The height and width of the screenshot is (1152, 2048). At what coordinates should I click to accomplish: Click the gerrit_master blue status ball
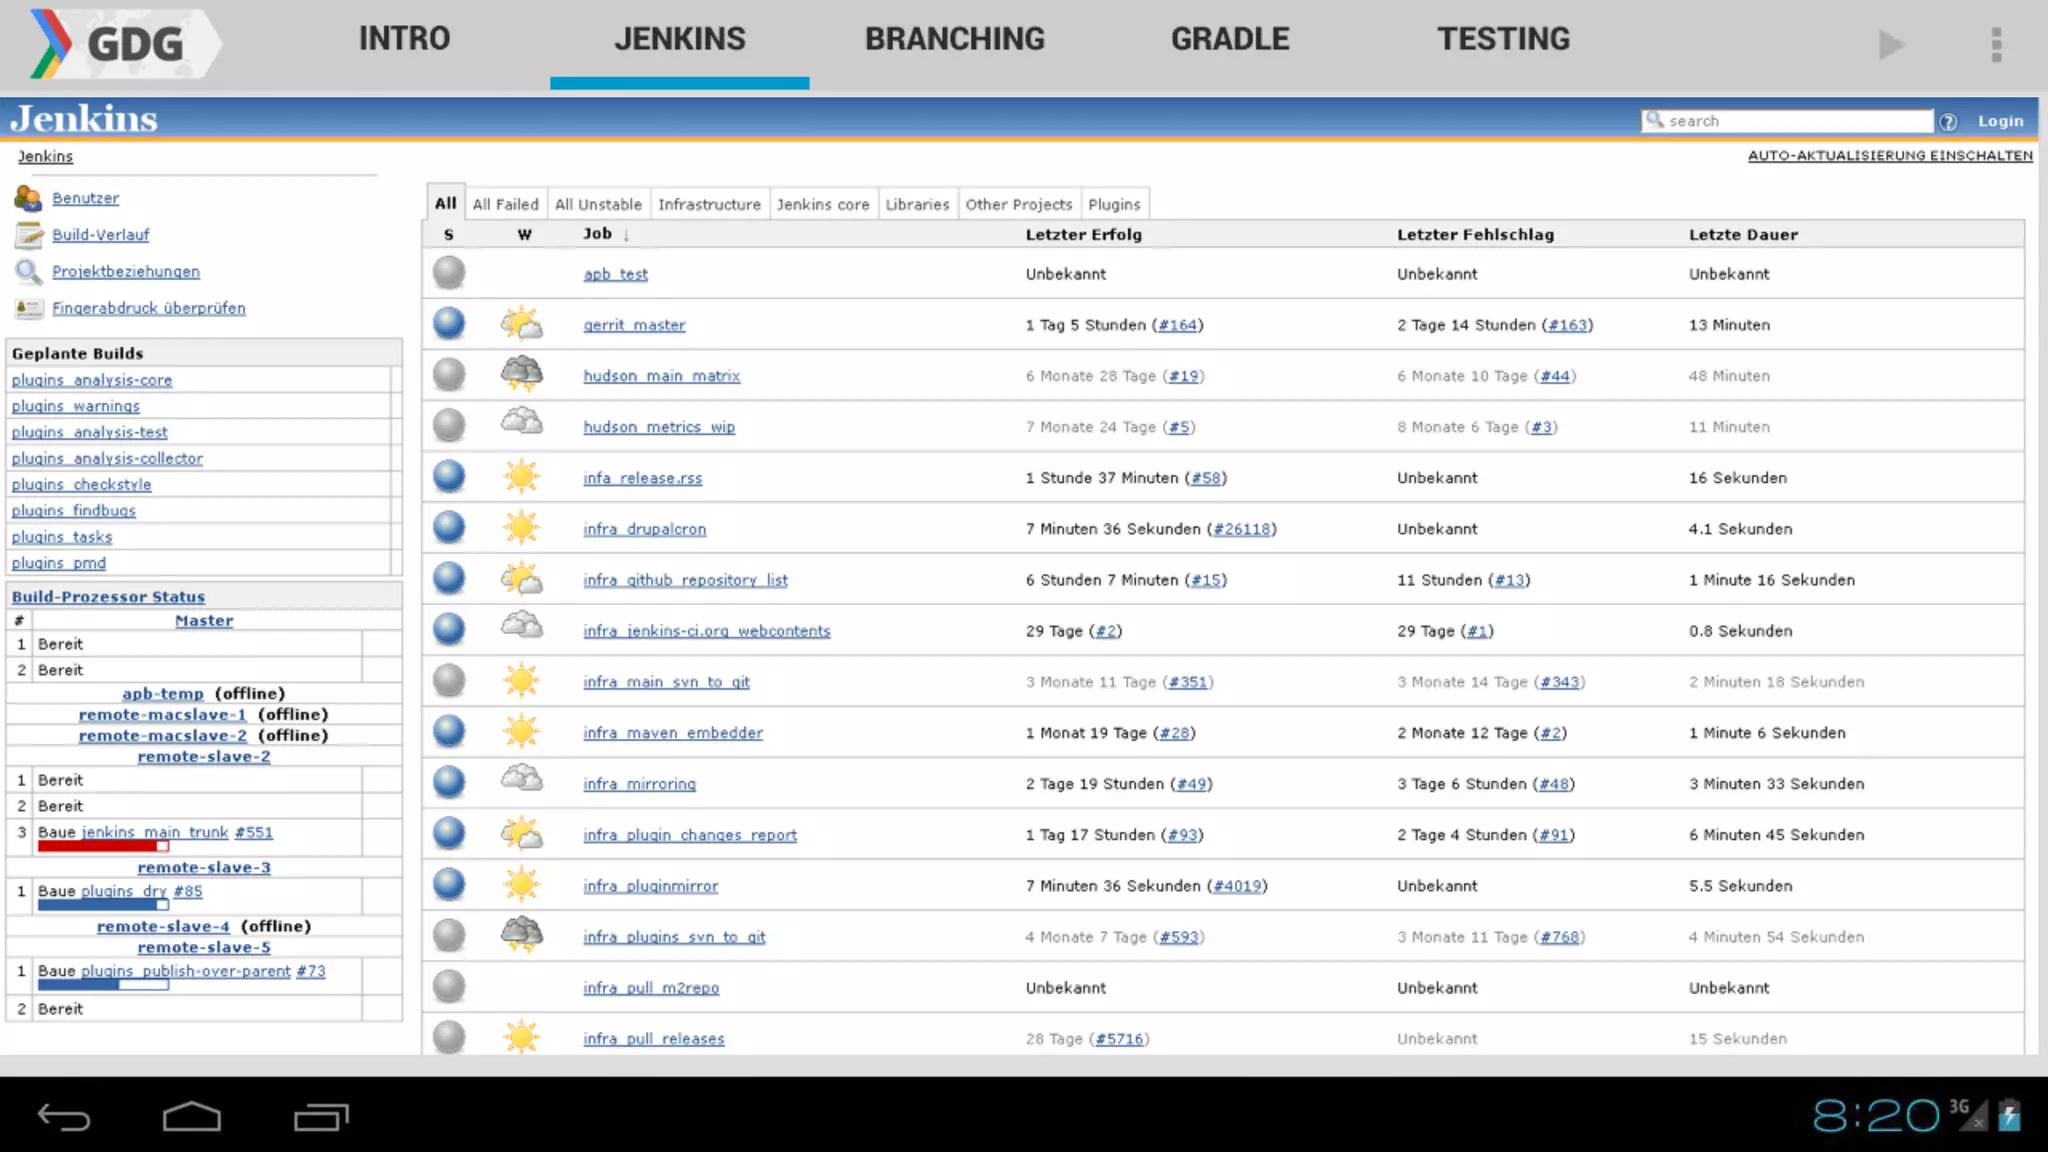449,324
